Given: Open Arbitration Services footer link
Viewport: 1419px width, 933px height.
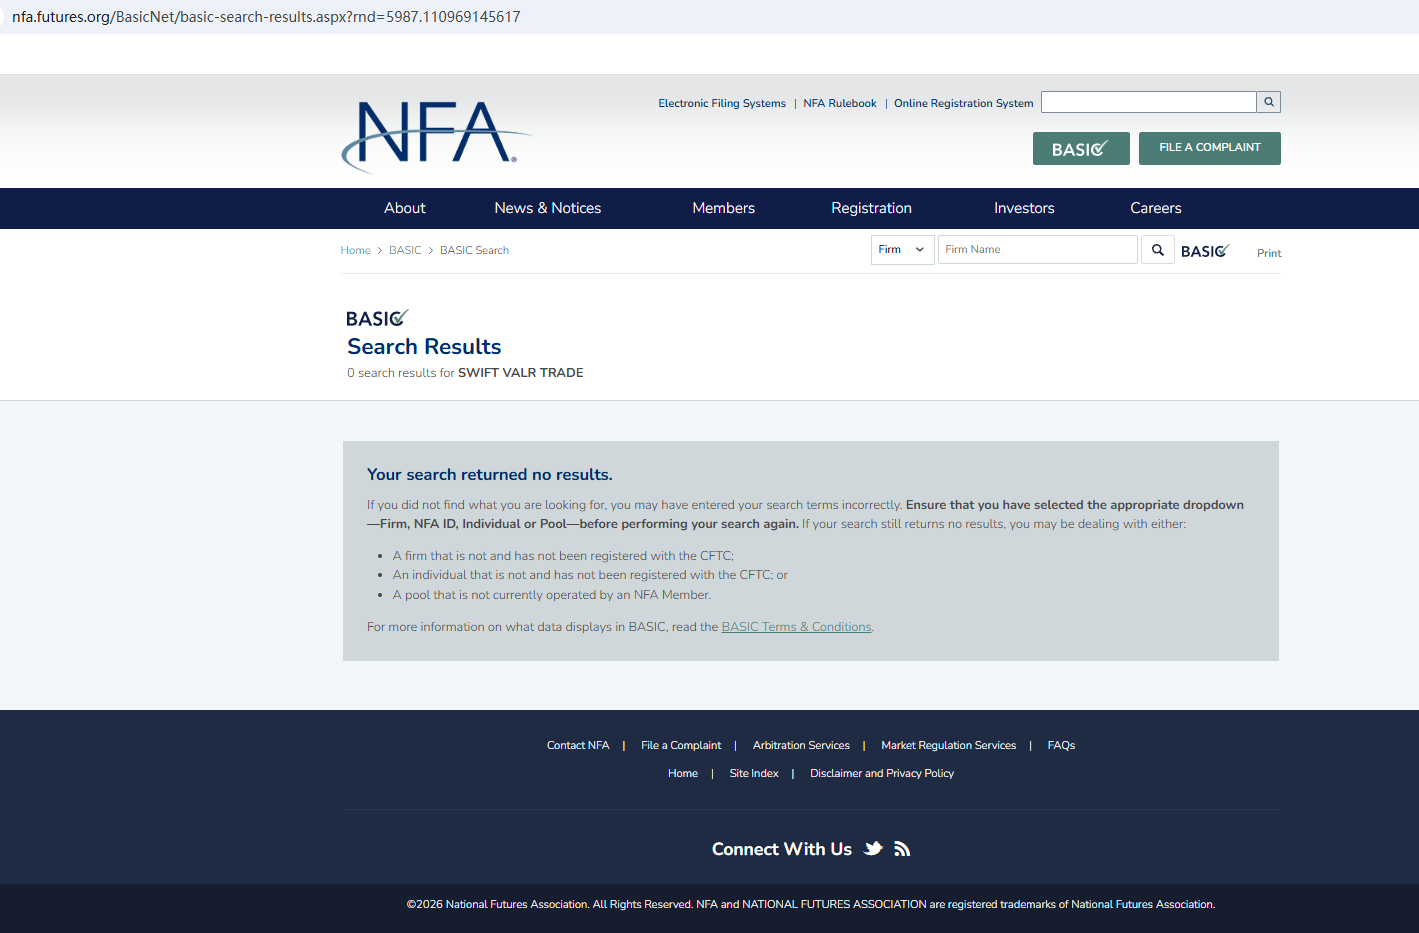Looking at the screenshot, I should pyautogui.click(x=801, y=745).
